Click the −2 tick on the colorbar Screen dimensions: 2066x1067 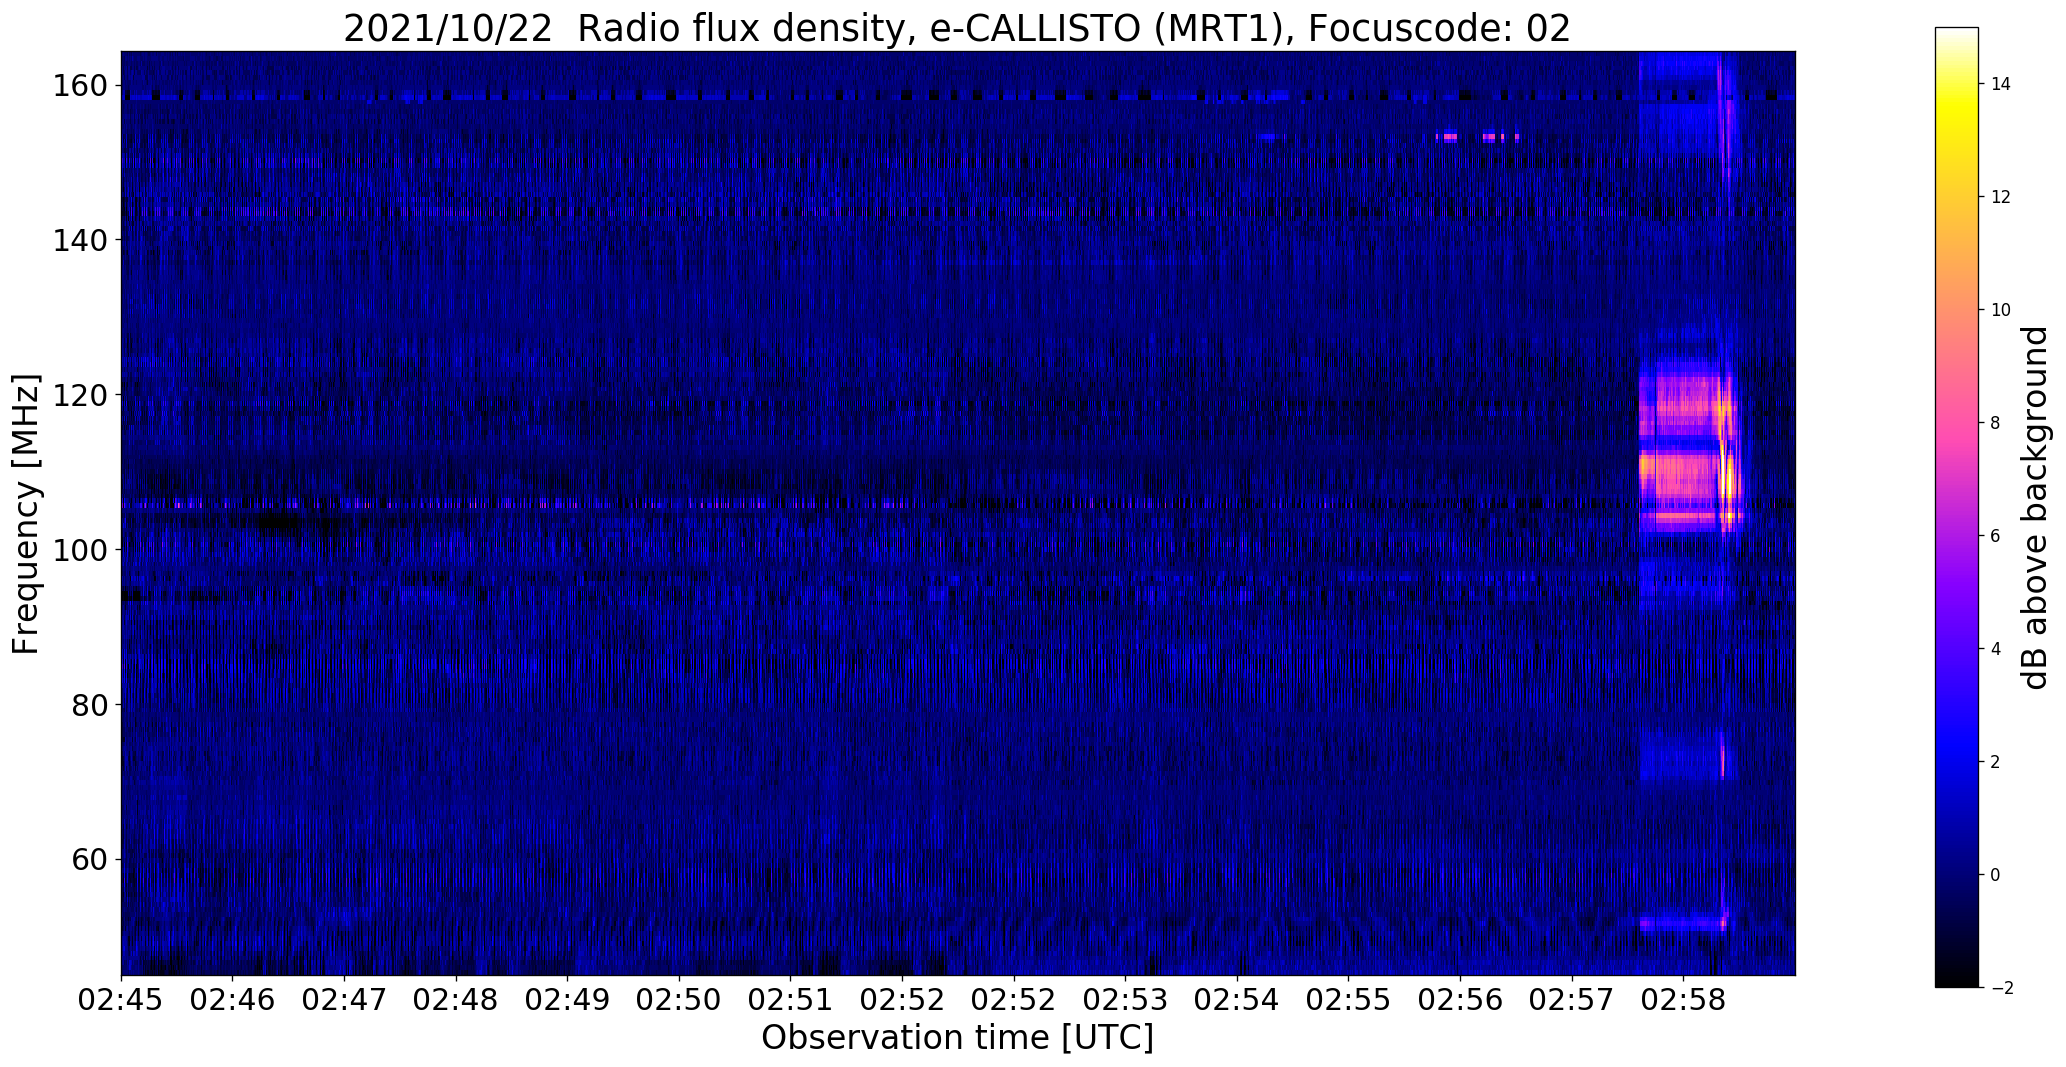(2001, 988)
